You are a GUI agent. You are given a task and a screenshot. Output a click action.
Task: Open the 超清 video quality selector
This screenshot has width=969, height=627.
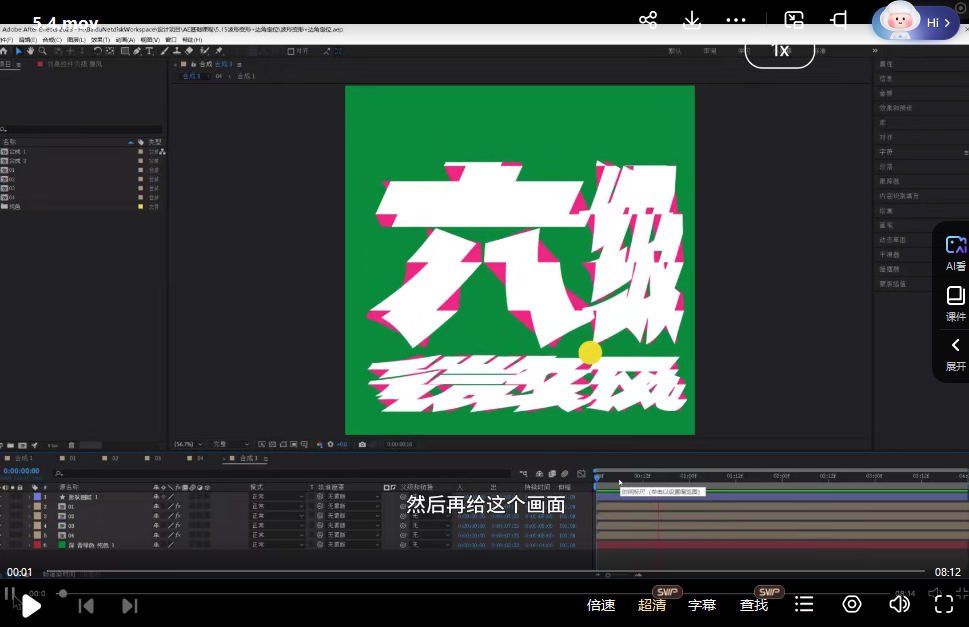click(x=652, y=605)
